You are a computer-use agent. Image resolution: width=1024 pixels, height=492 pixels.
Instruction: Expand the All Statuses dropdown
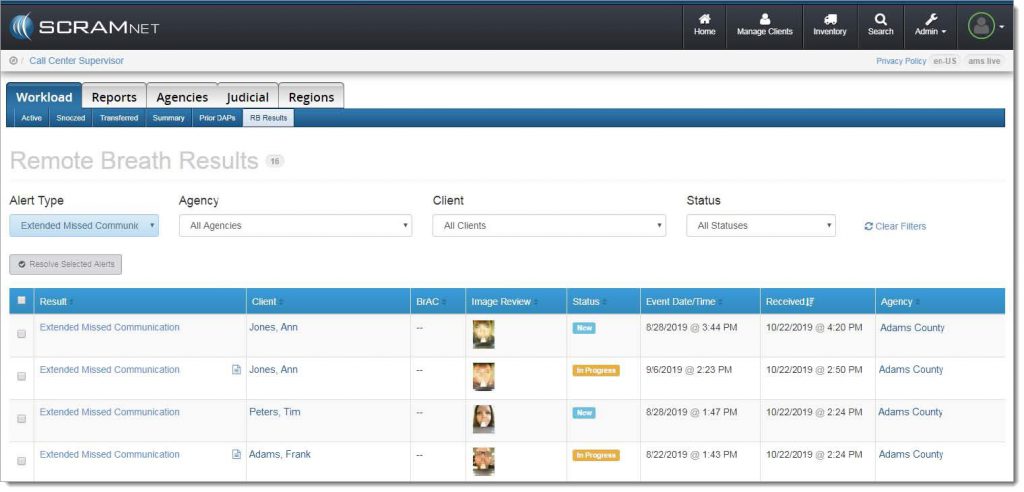point(760,226)
